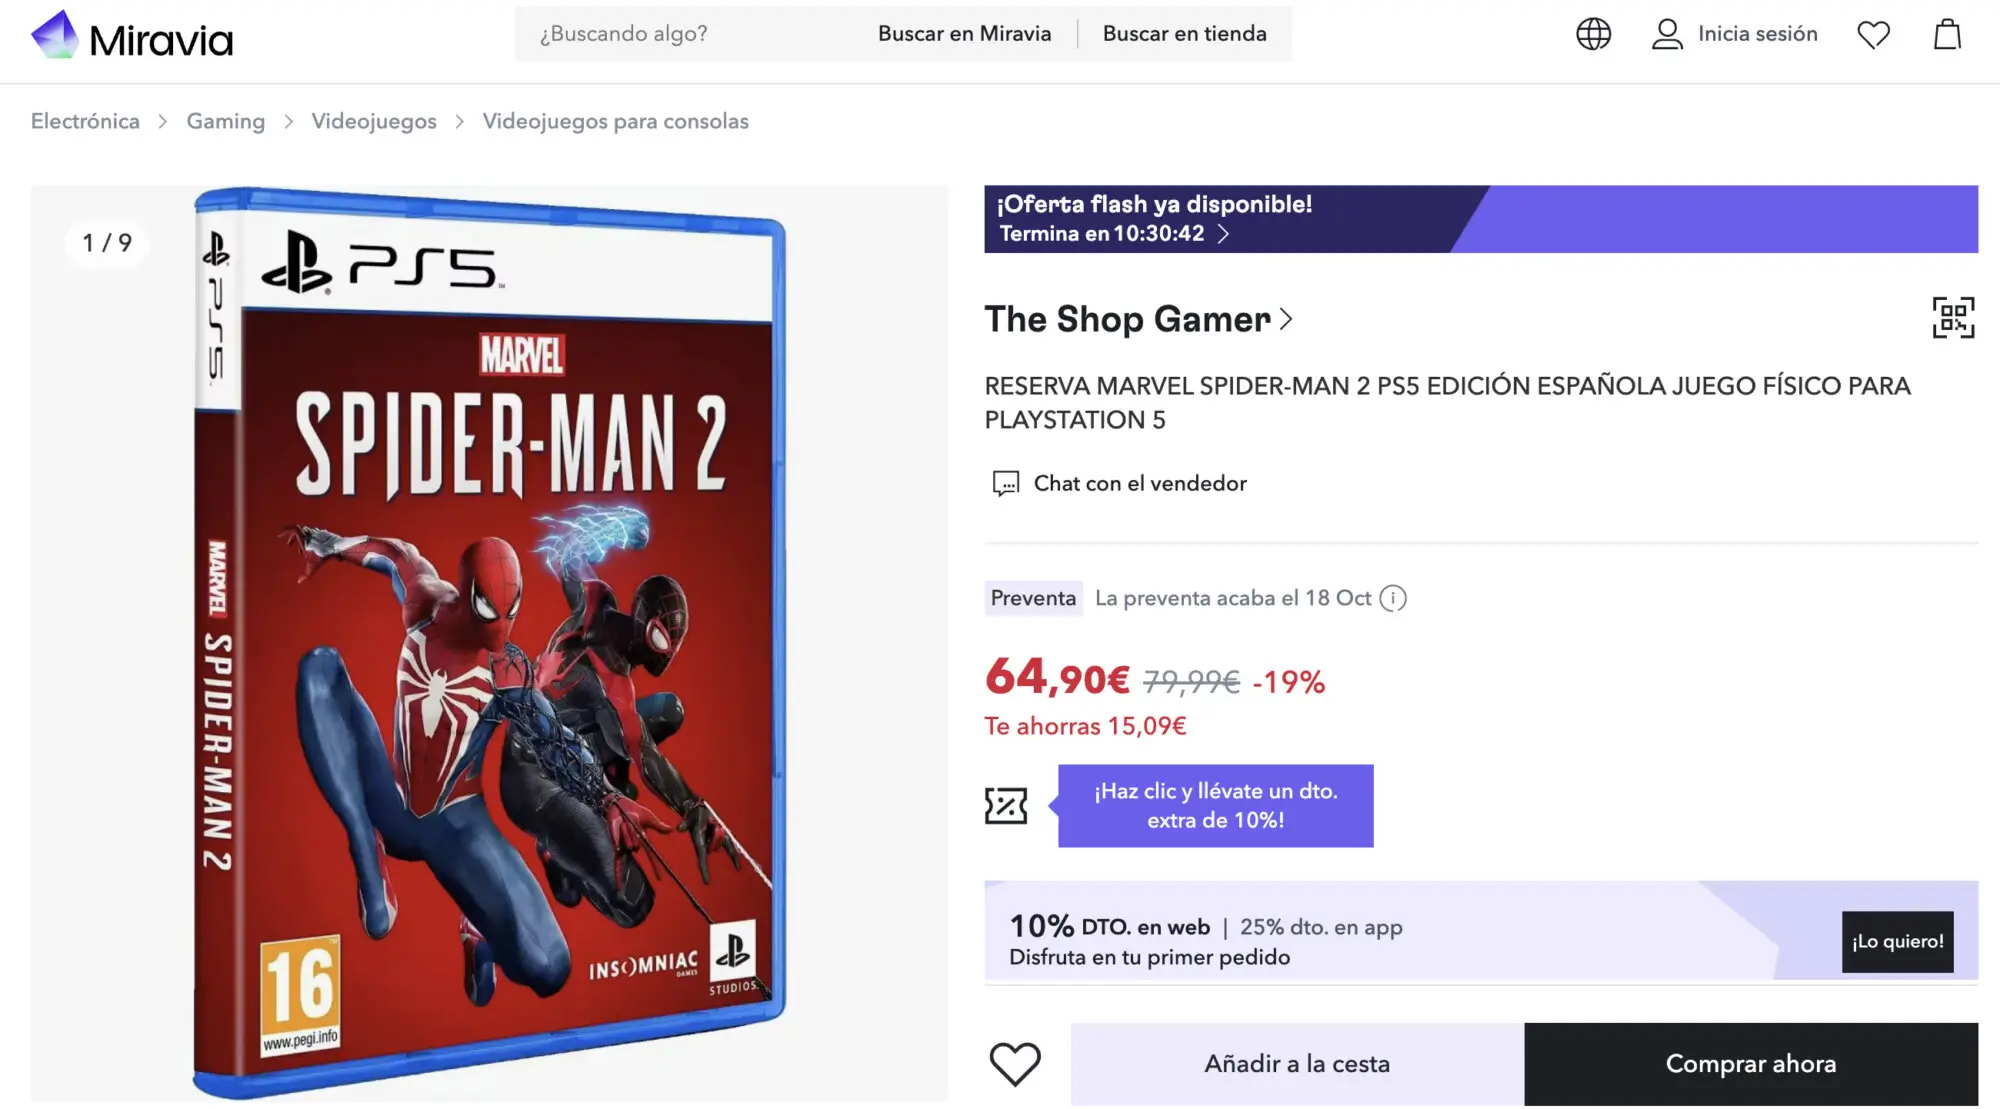Select the Buscar en tienda option
This screenshot has height=1109, width=2000.
coord(1184,34)
